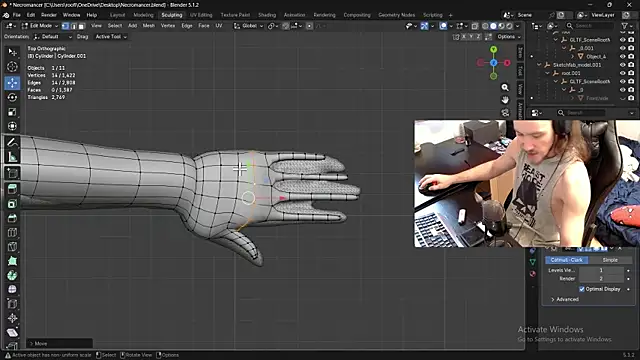
Task: Click the outliner search field
Action: 589,26
